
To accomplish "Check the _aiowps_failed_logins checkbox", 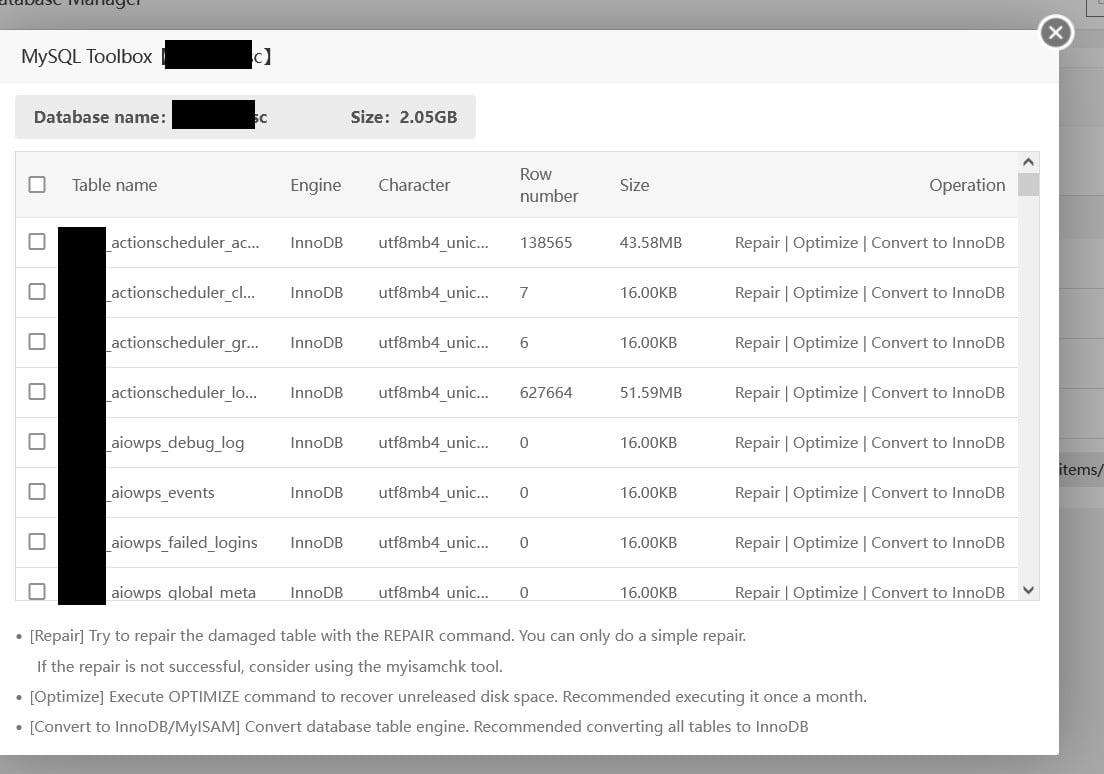I will tap(37, 542).
